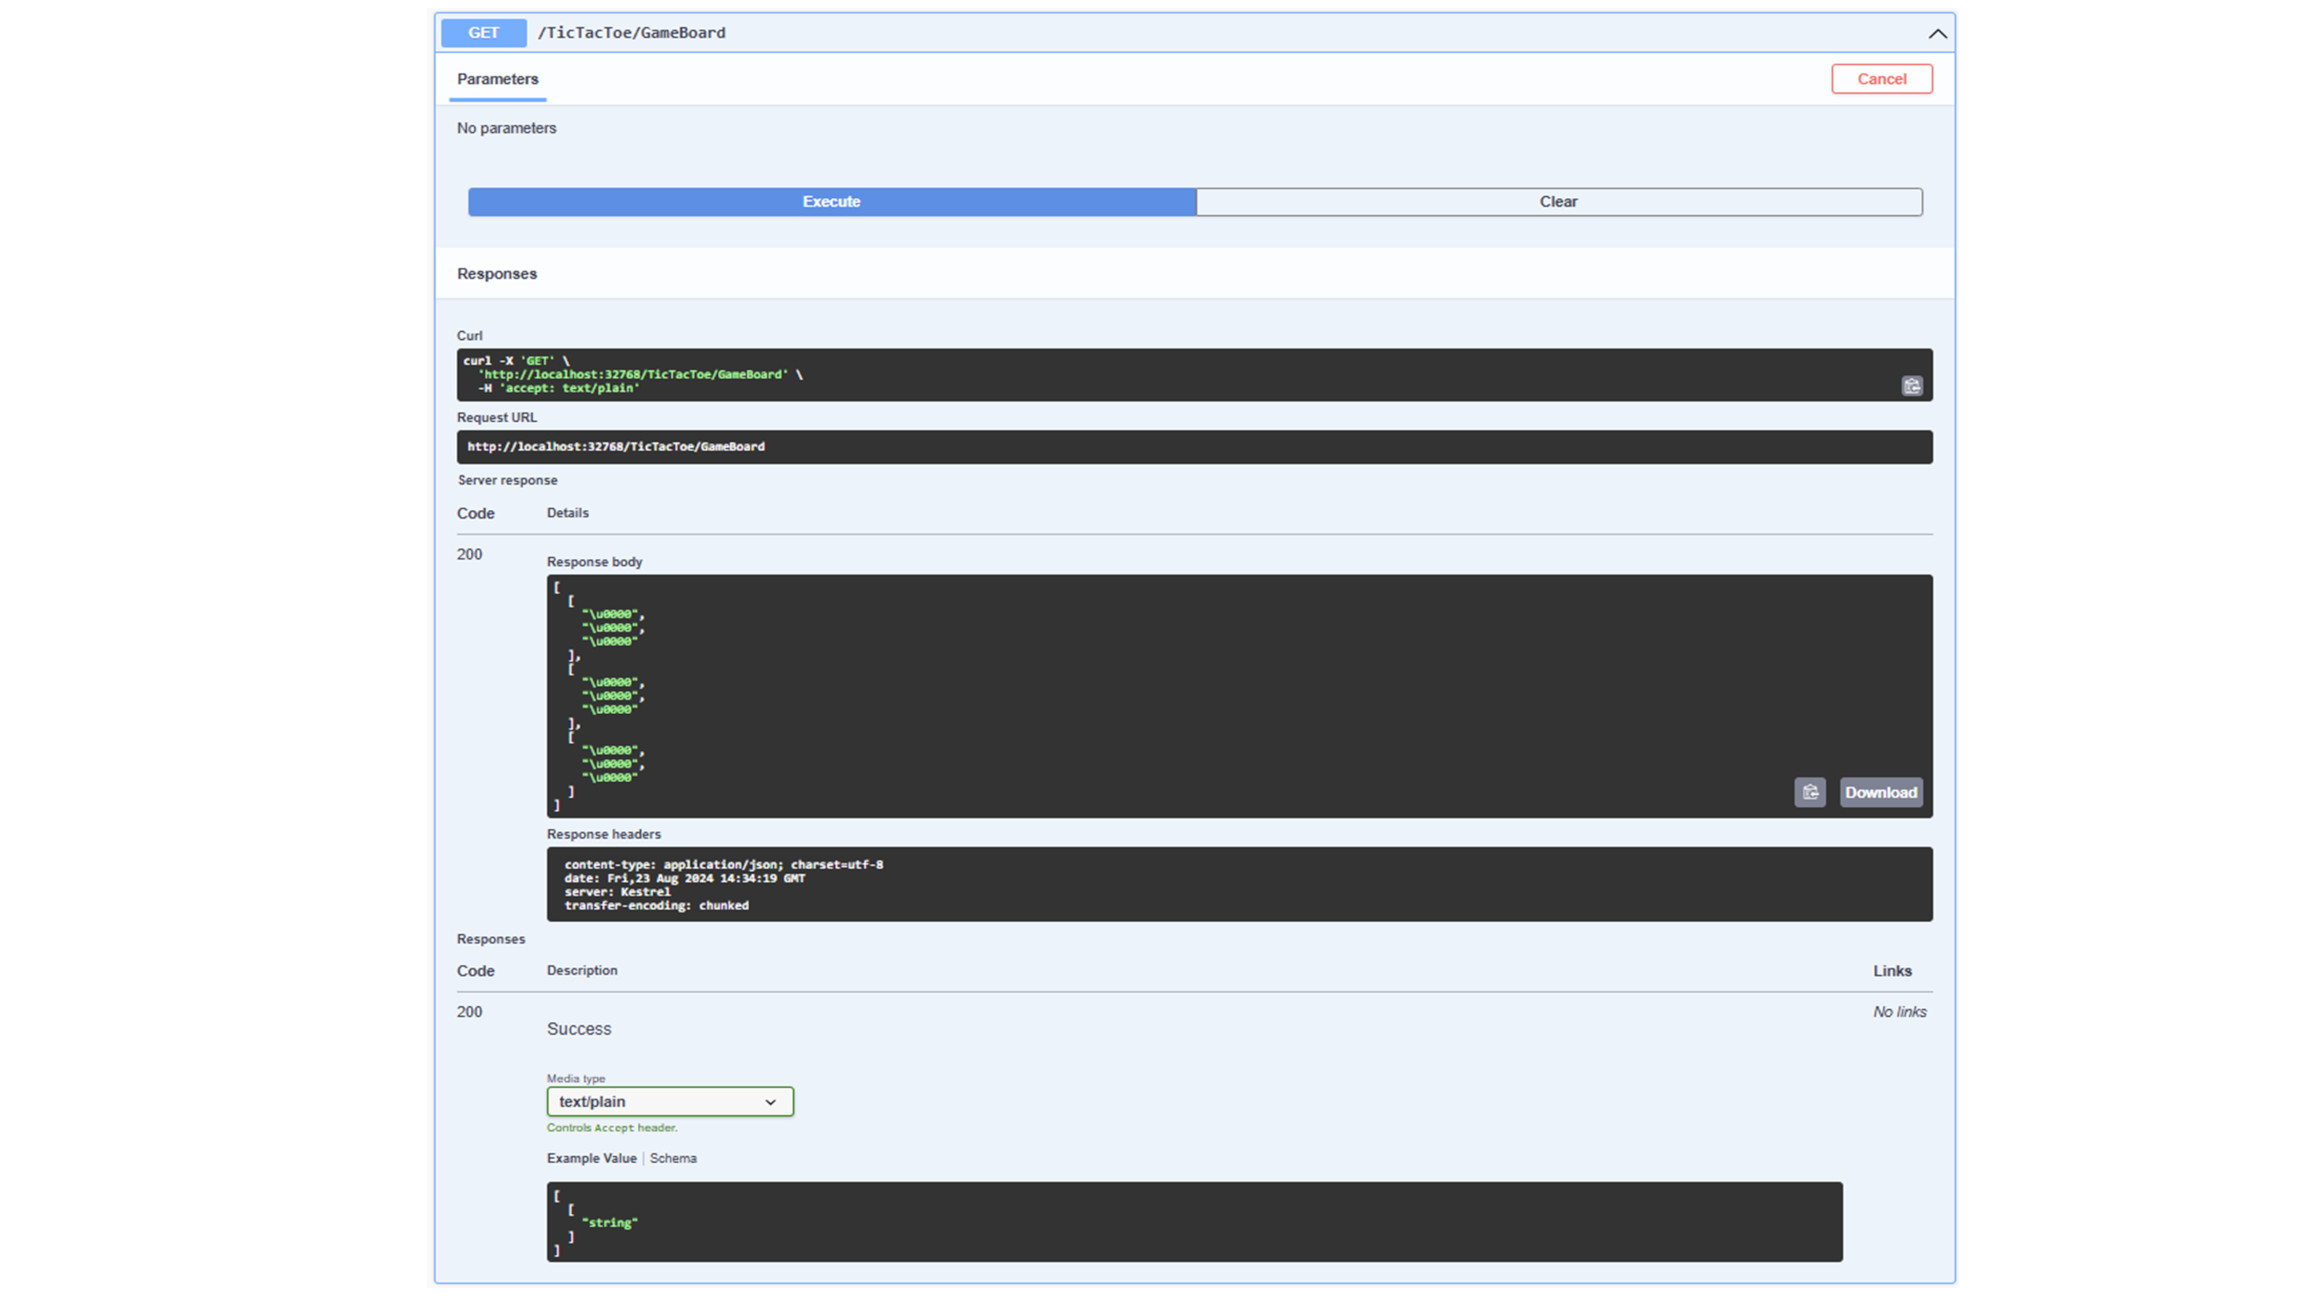Viewport: 2304px width, 1296px height.
Task: Select the Parameters tab
Action: point(497,79)
